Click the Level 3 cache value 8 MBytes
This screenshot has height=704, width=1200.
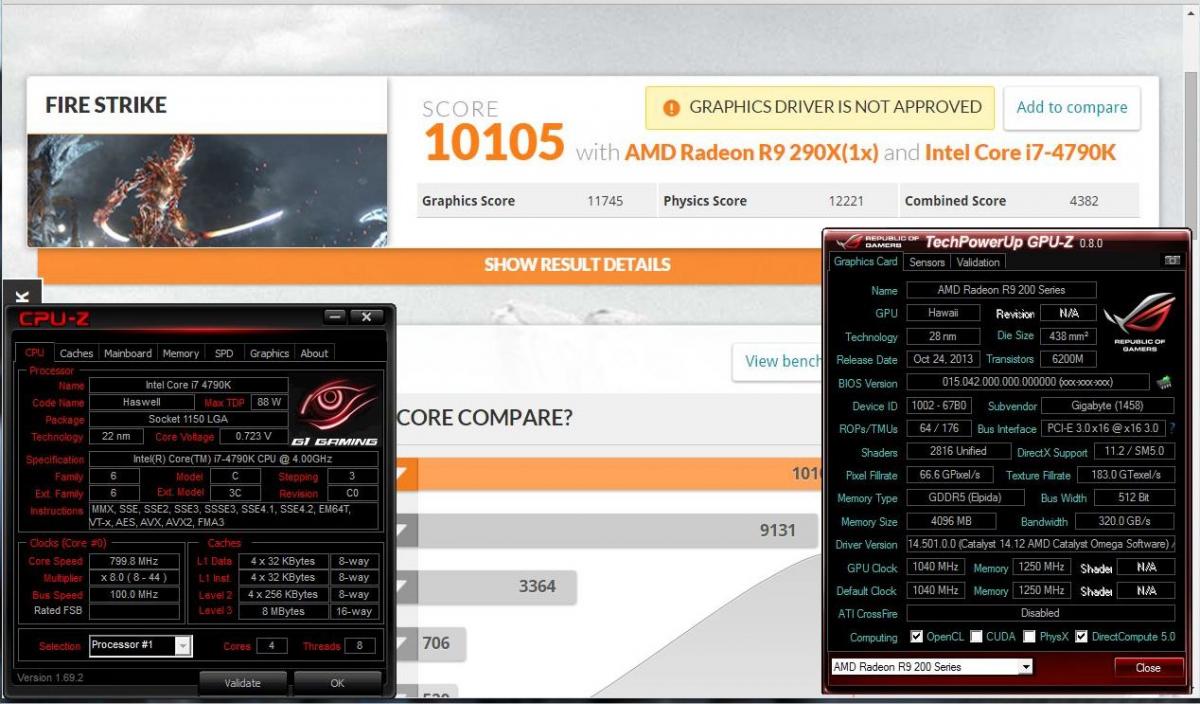pos(285,611)
